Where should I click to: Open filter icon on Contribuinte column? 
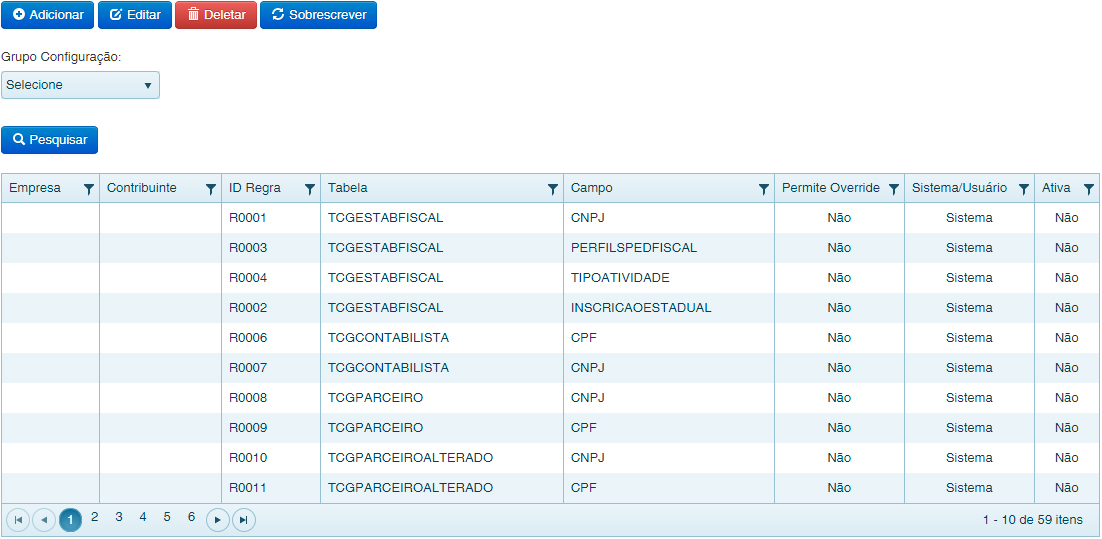point(210,189)
